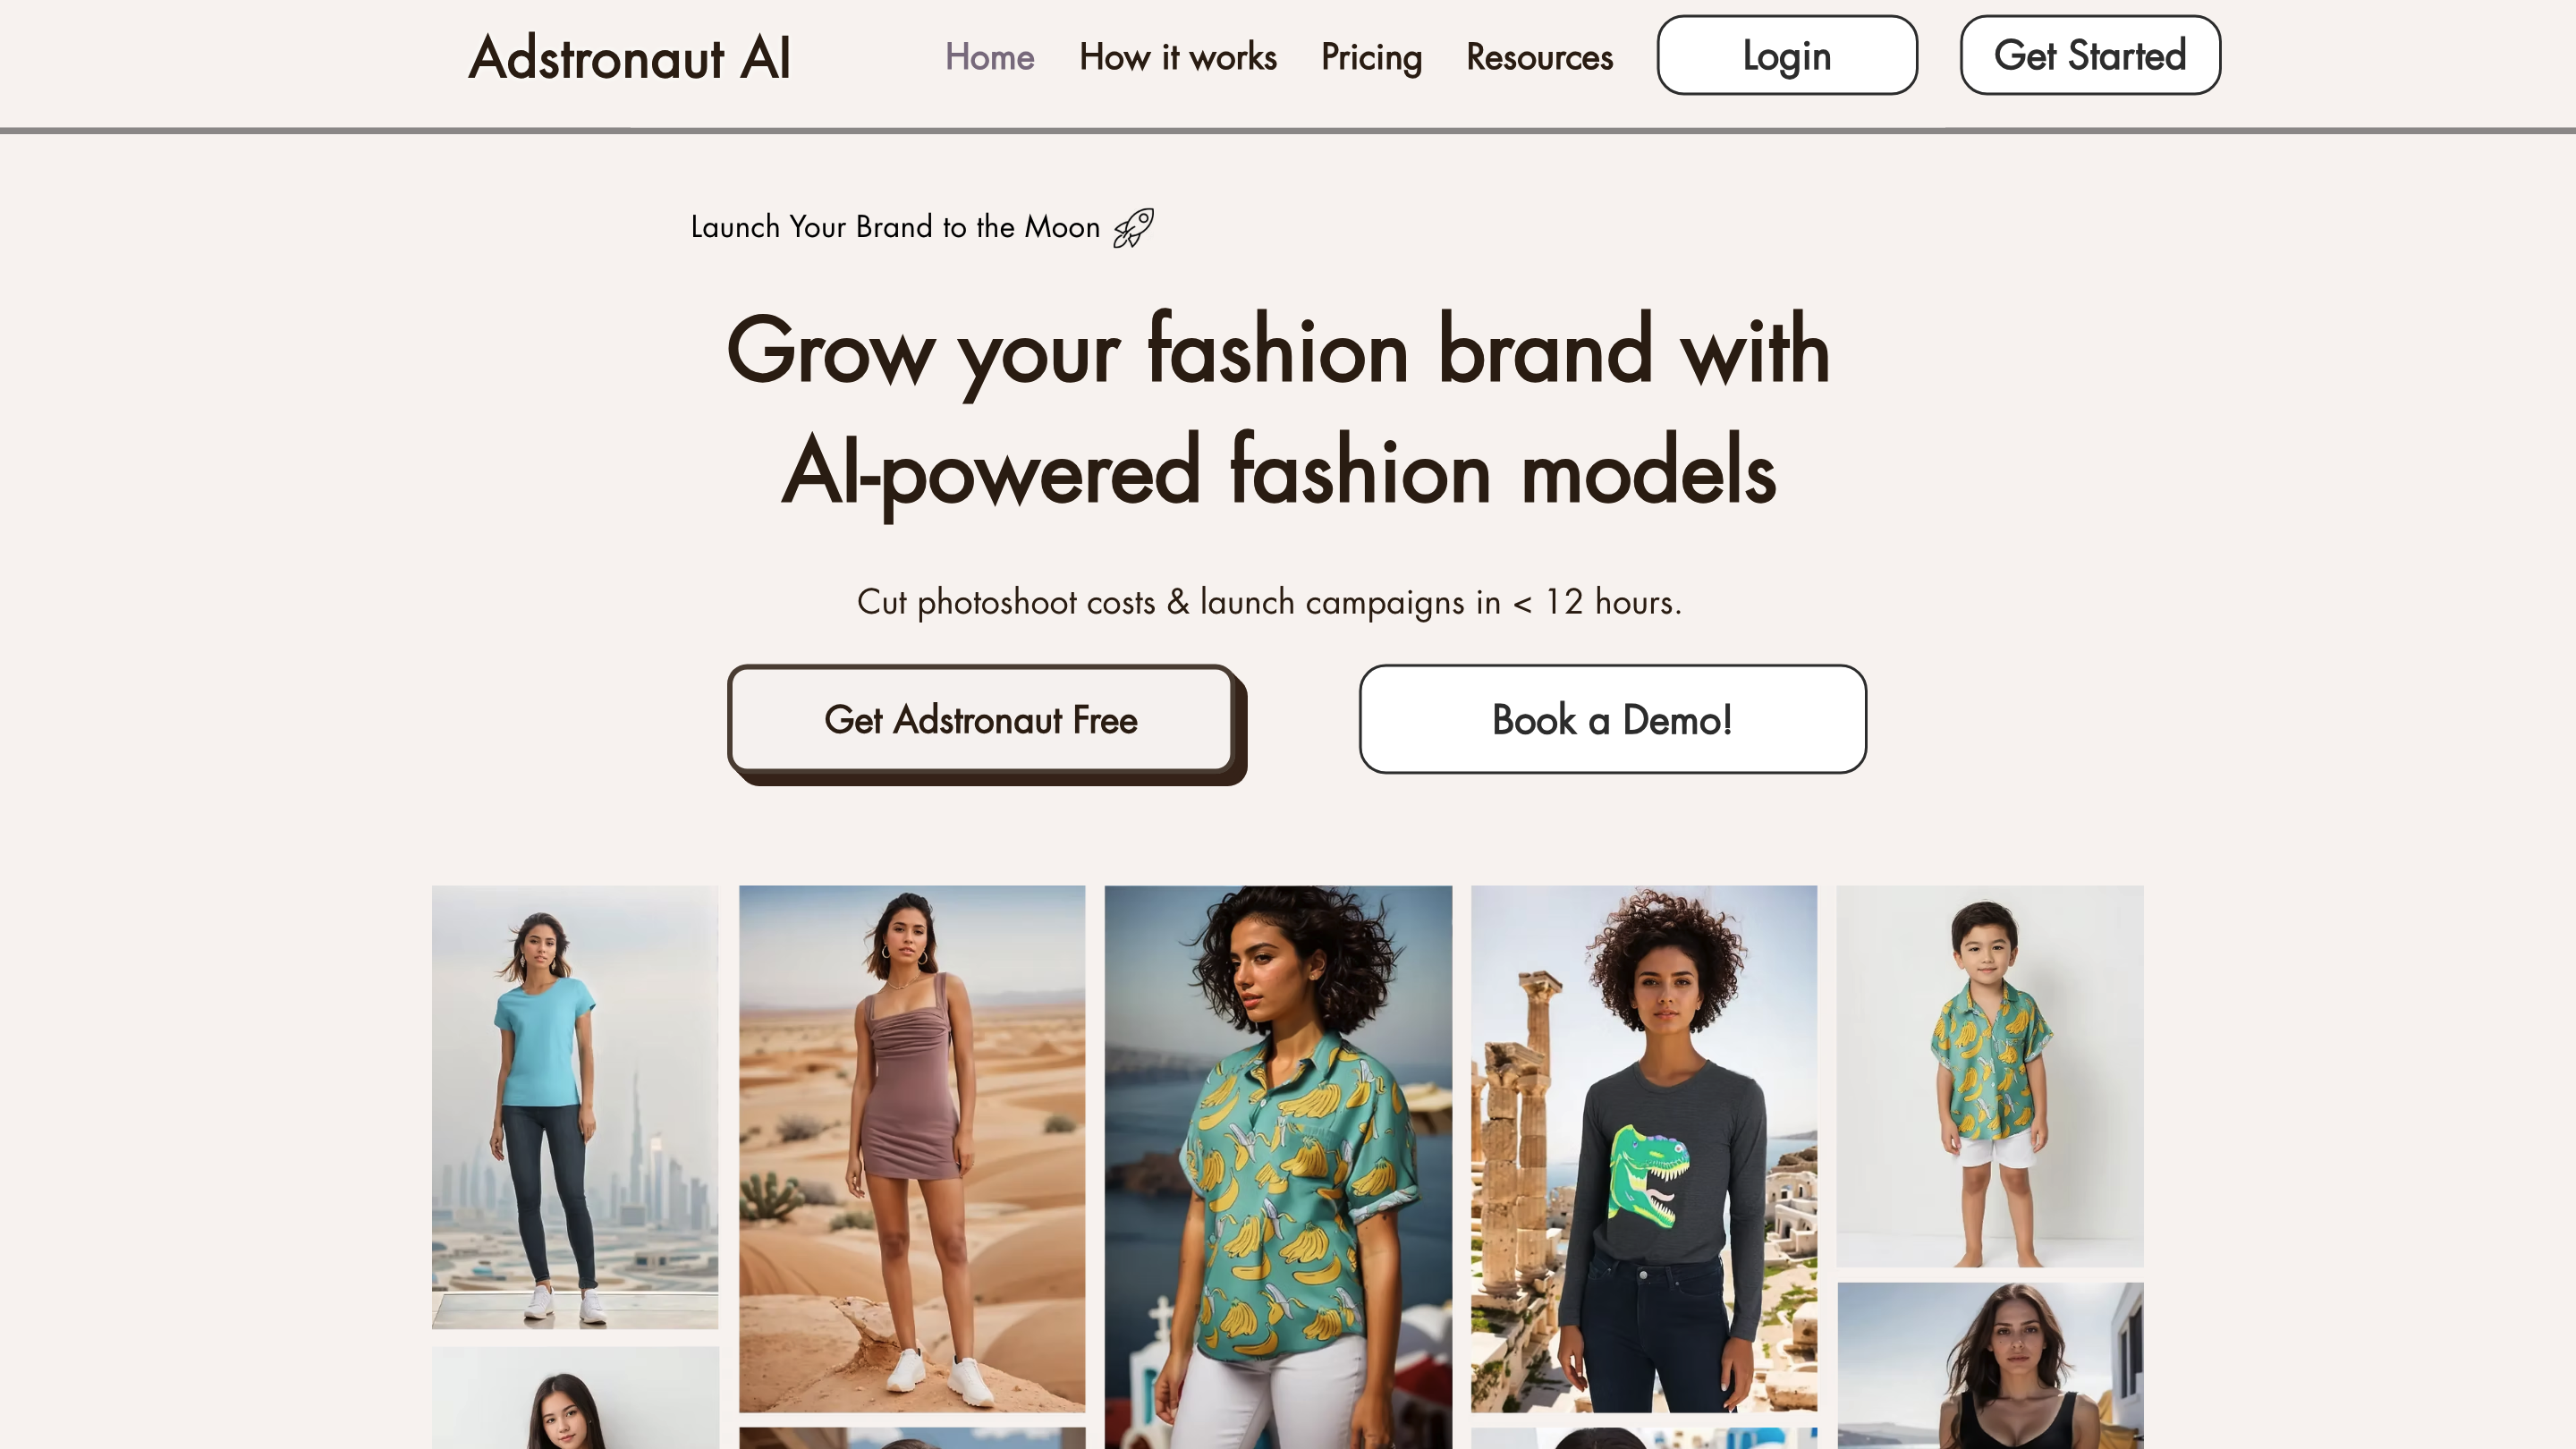View the boy in banana shirt photo
The width and height of the screenshot is (2576, 1449).
coord(1990,1076)
